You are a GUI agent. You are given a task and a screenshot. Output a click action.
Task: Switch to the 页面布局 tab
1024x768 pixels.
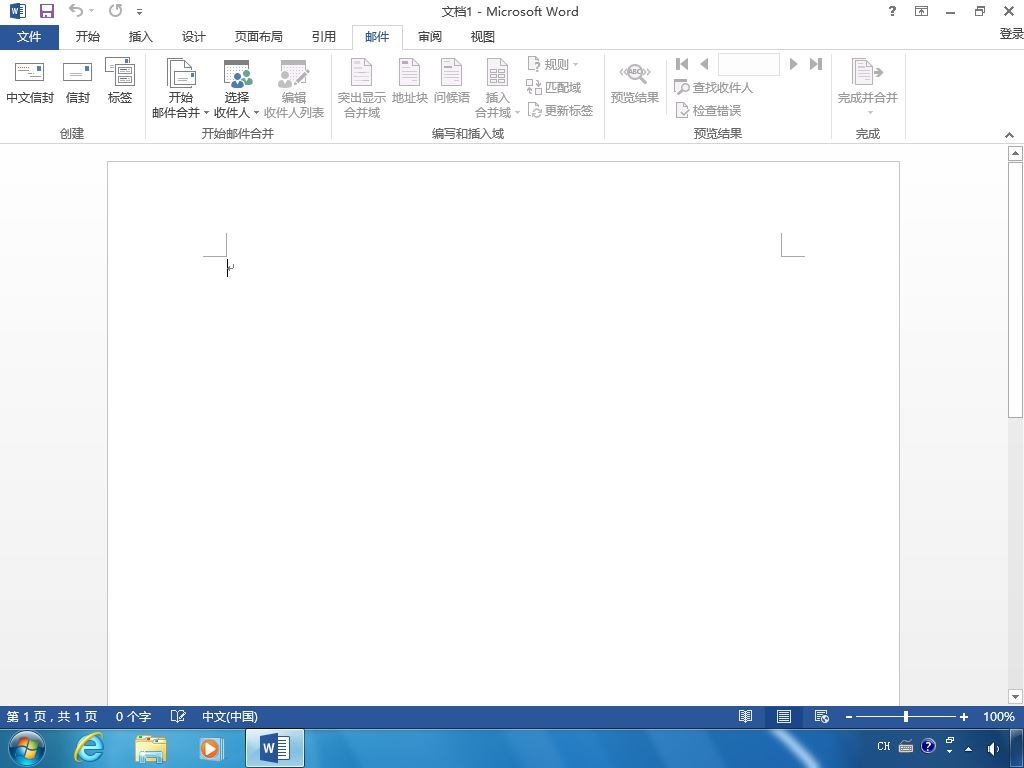pyautogui.click(x=259, y=37)
